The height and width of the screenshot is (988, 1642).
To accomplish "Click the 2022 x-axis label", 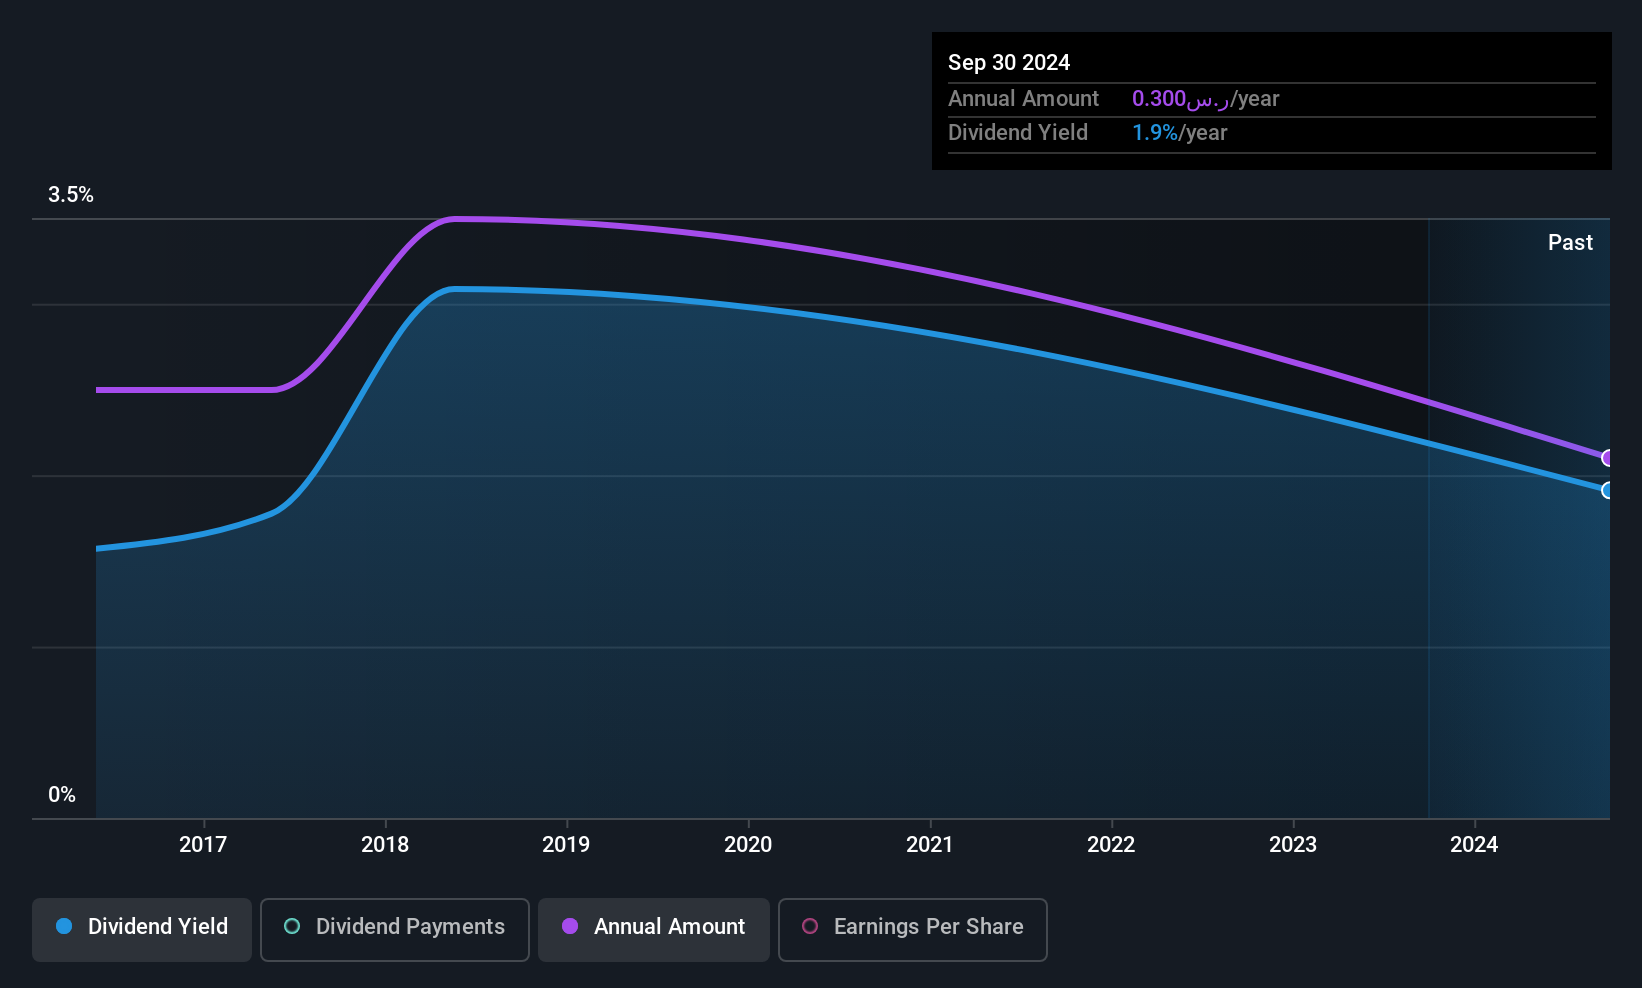I will 1111,844.
